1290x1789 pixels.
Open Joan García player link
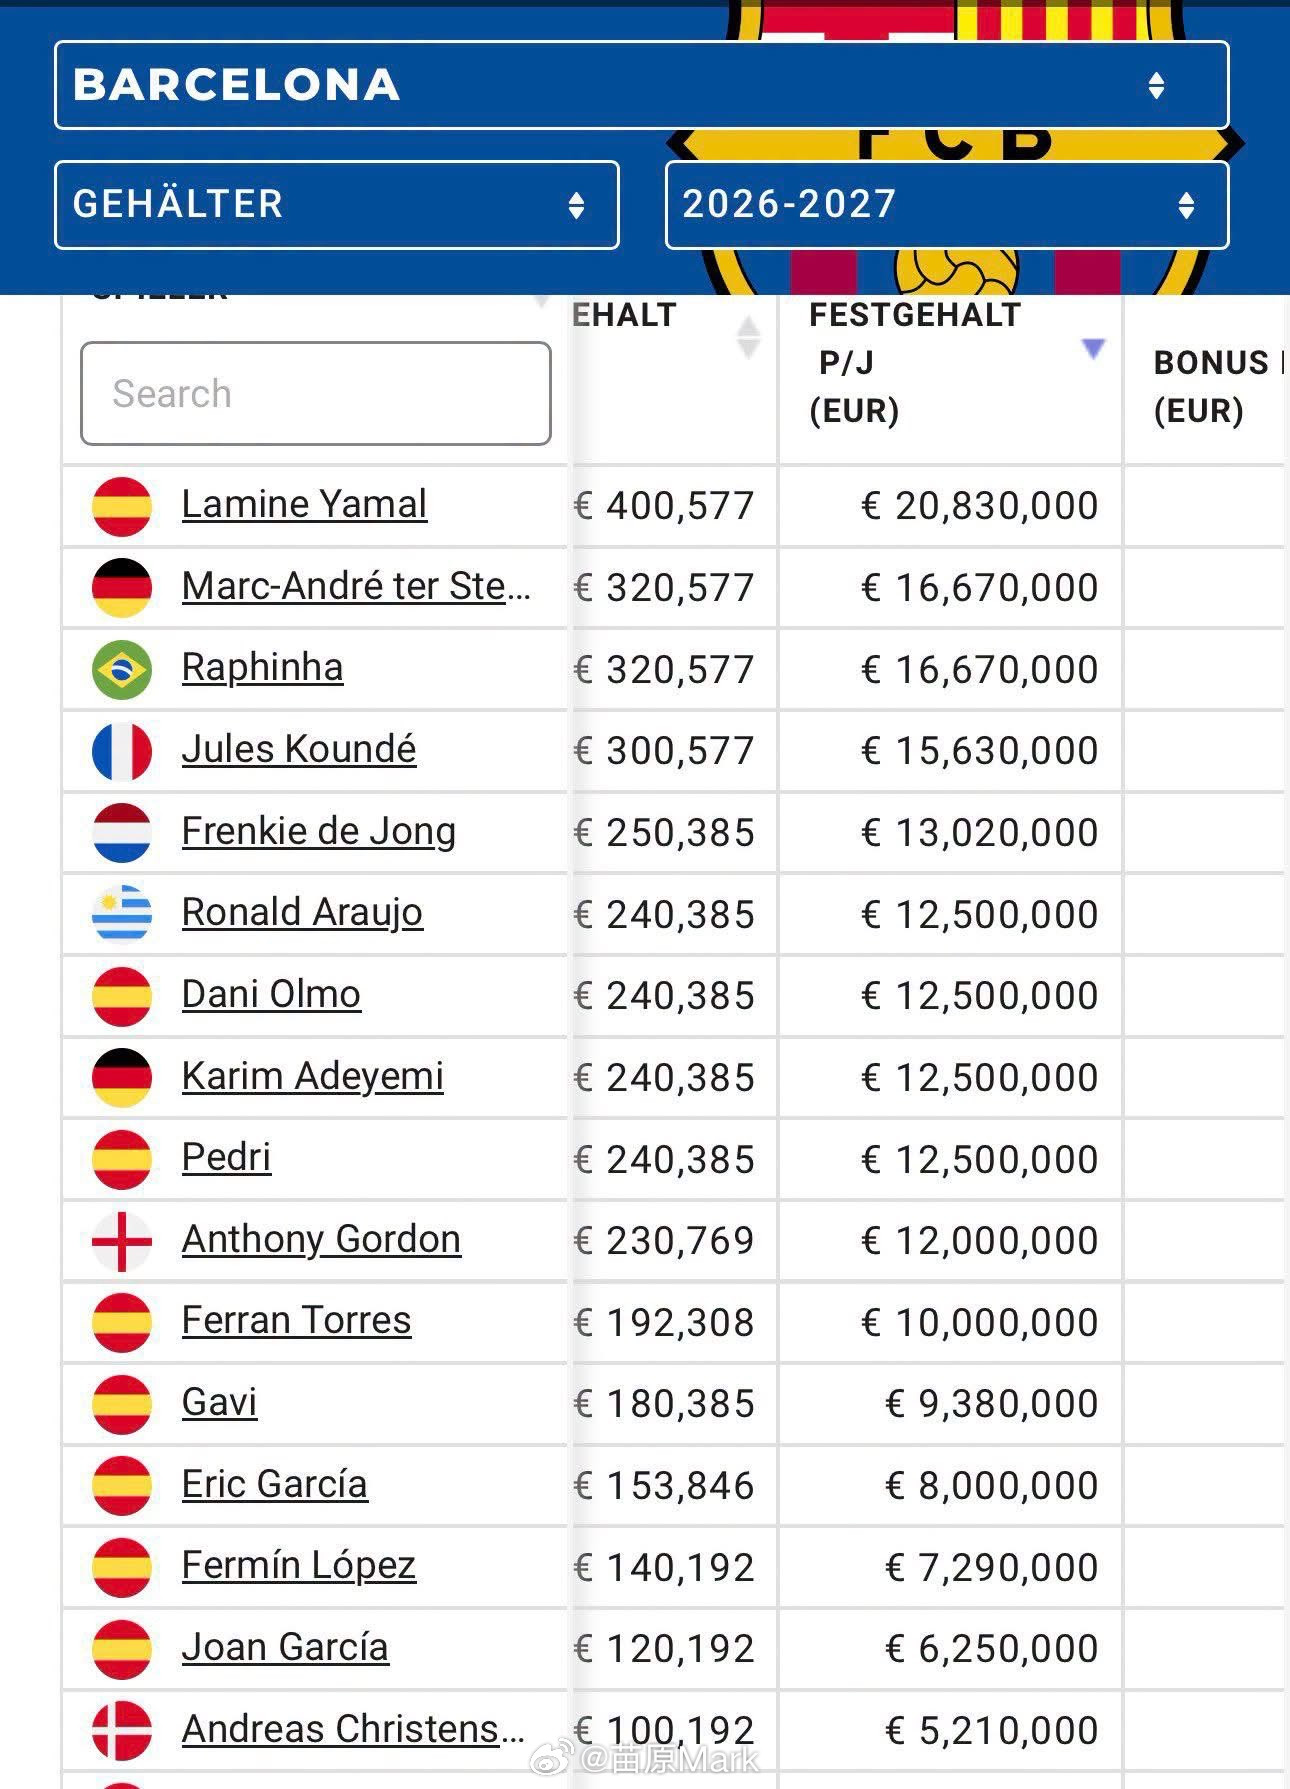click(285, 1647)
